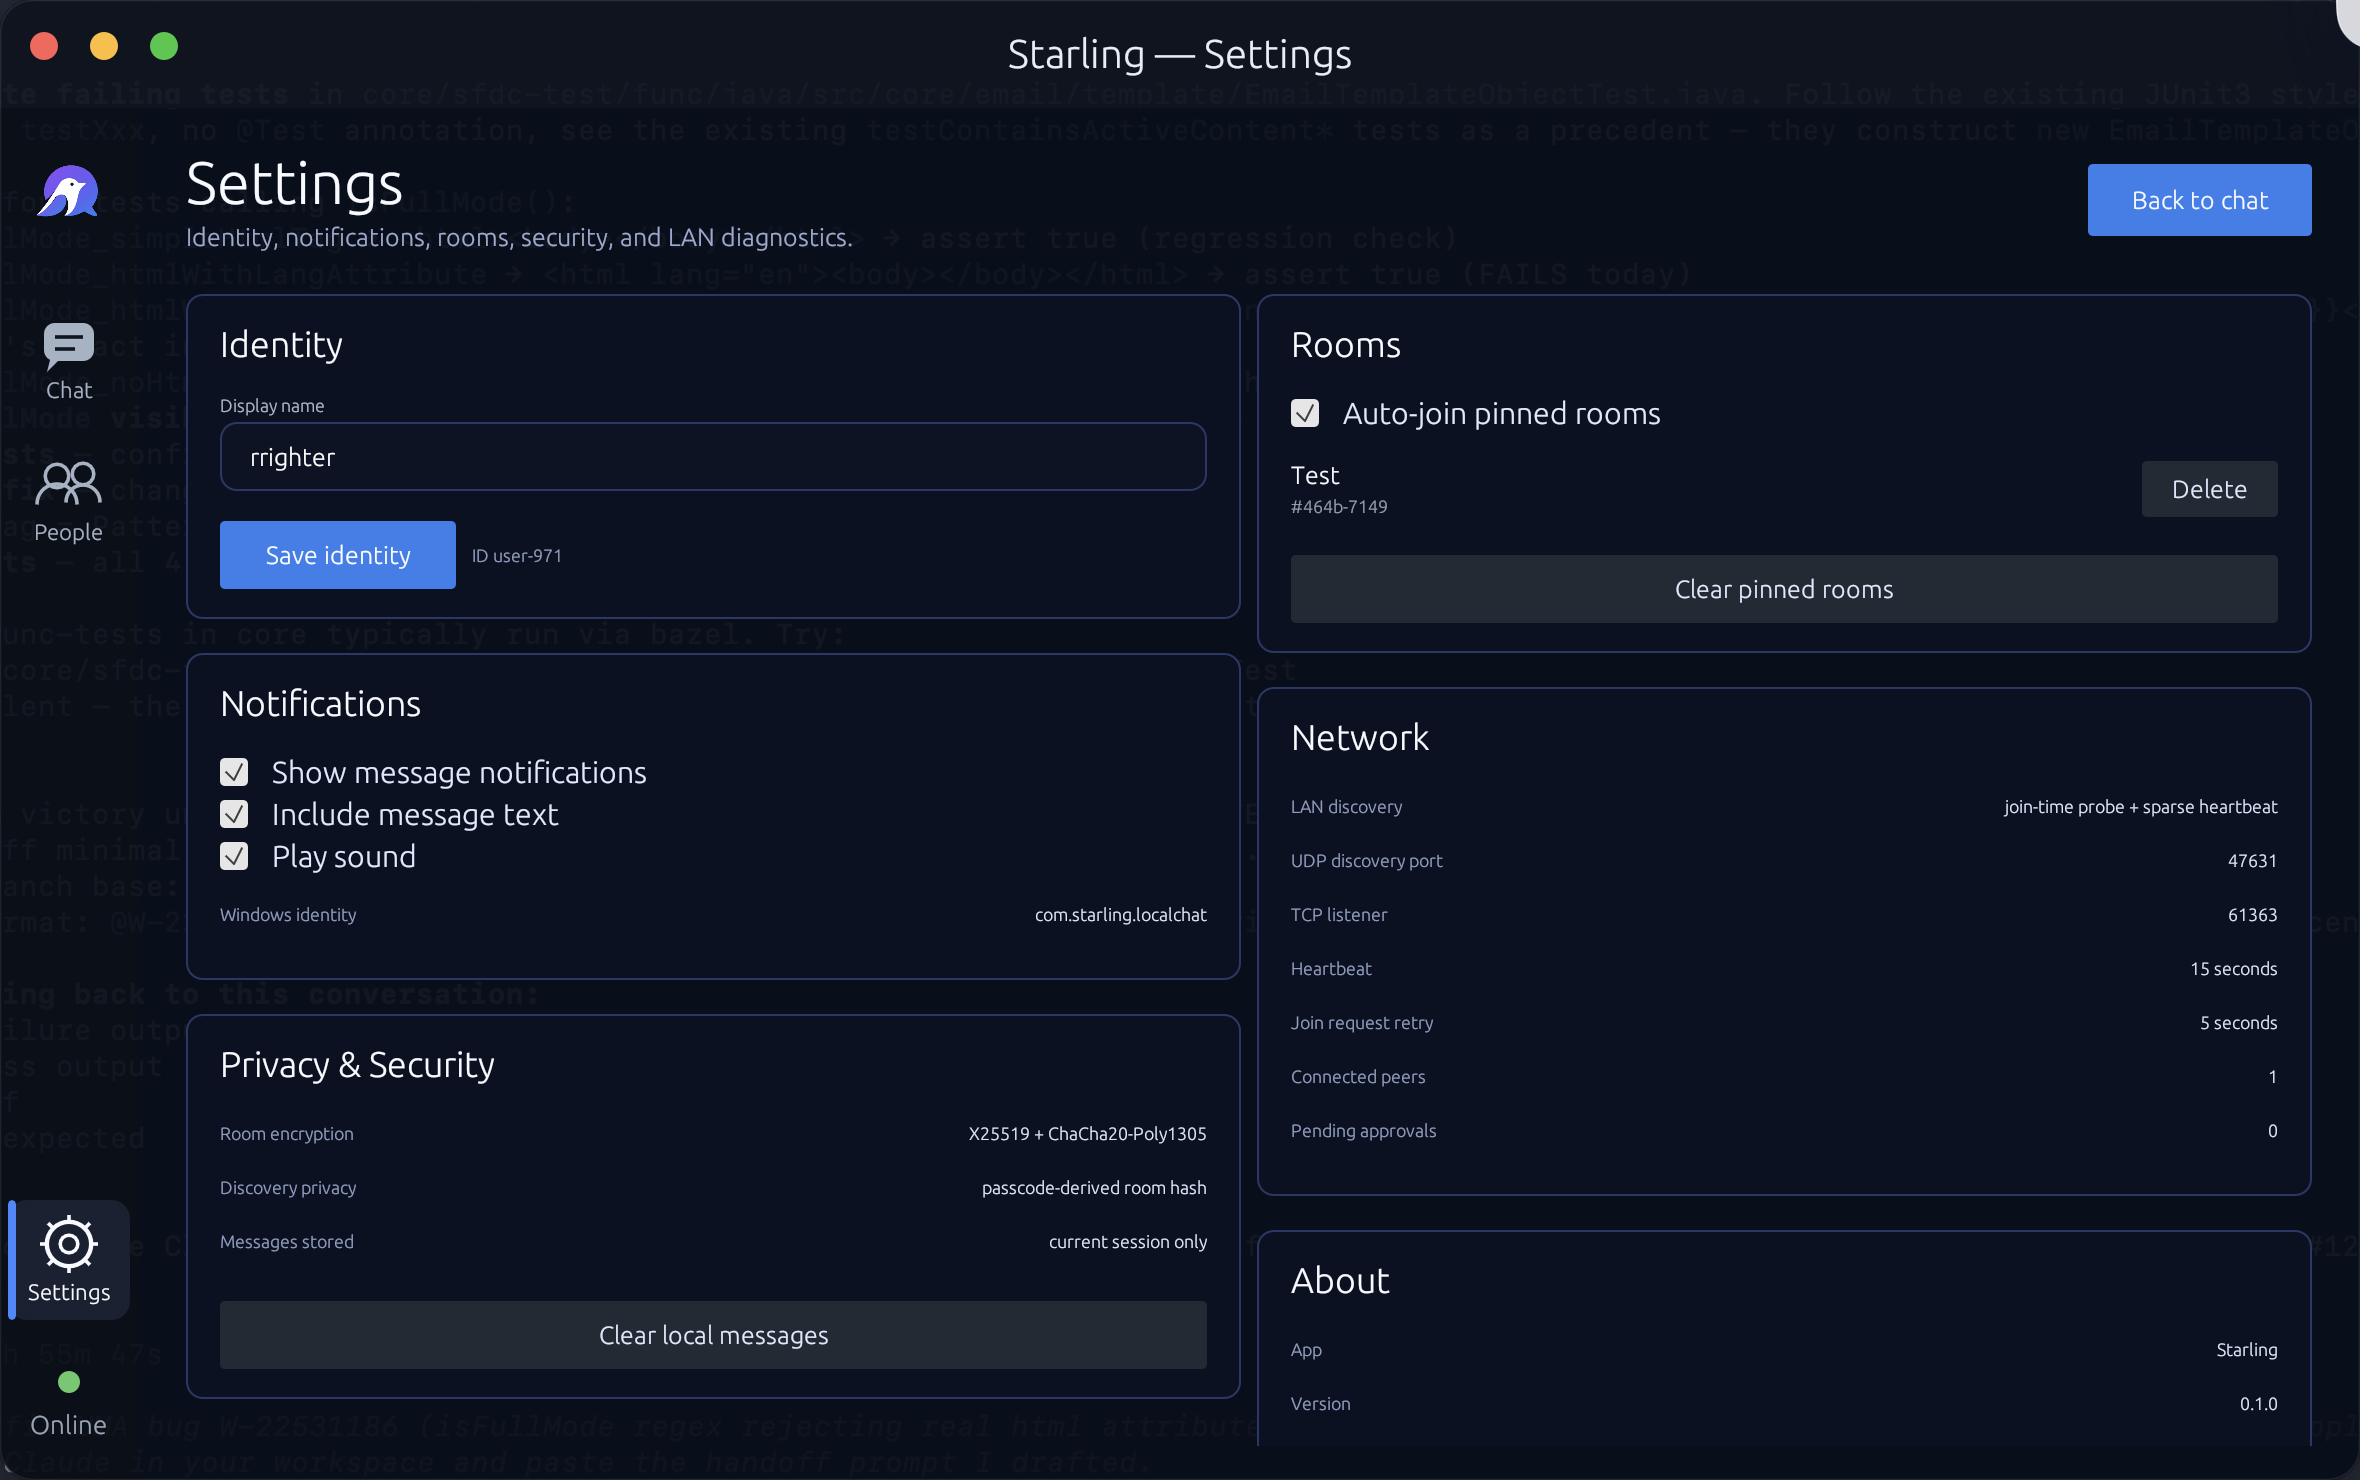Uncheck Include message text
This screenshot has height=1480, width=2360.
pyautogui.click(x=234, y=814)
